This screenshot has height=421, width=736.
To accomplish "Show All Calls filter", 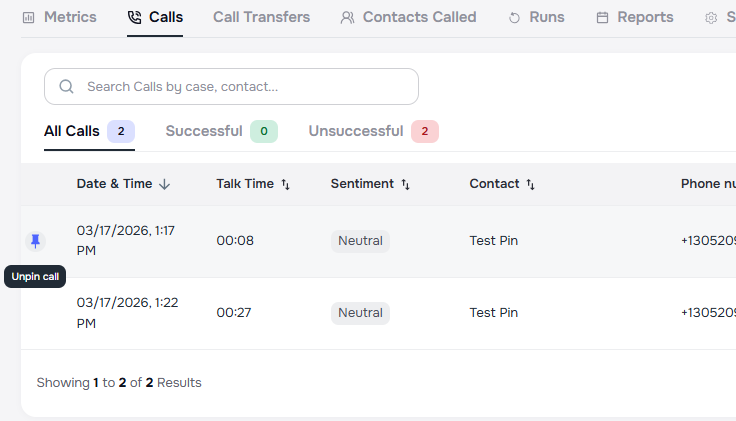I will 72,131.
